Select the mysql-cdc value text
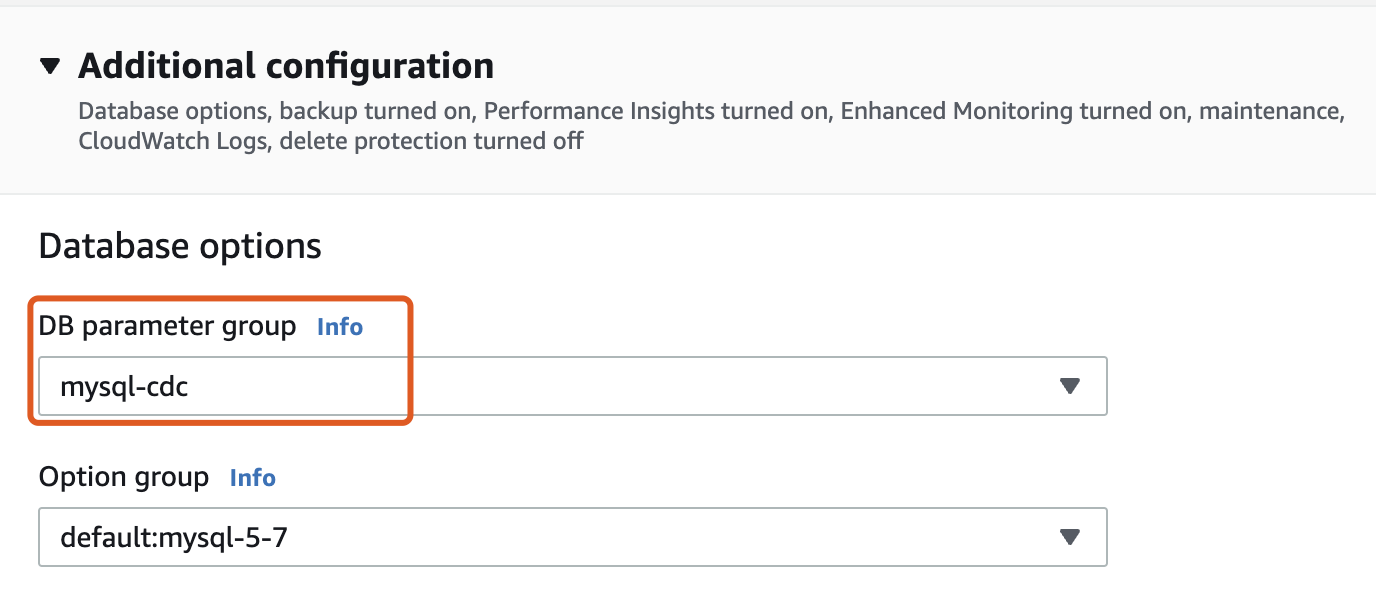This screenshot has width=1376, height=596. click(125, 387)
